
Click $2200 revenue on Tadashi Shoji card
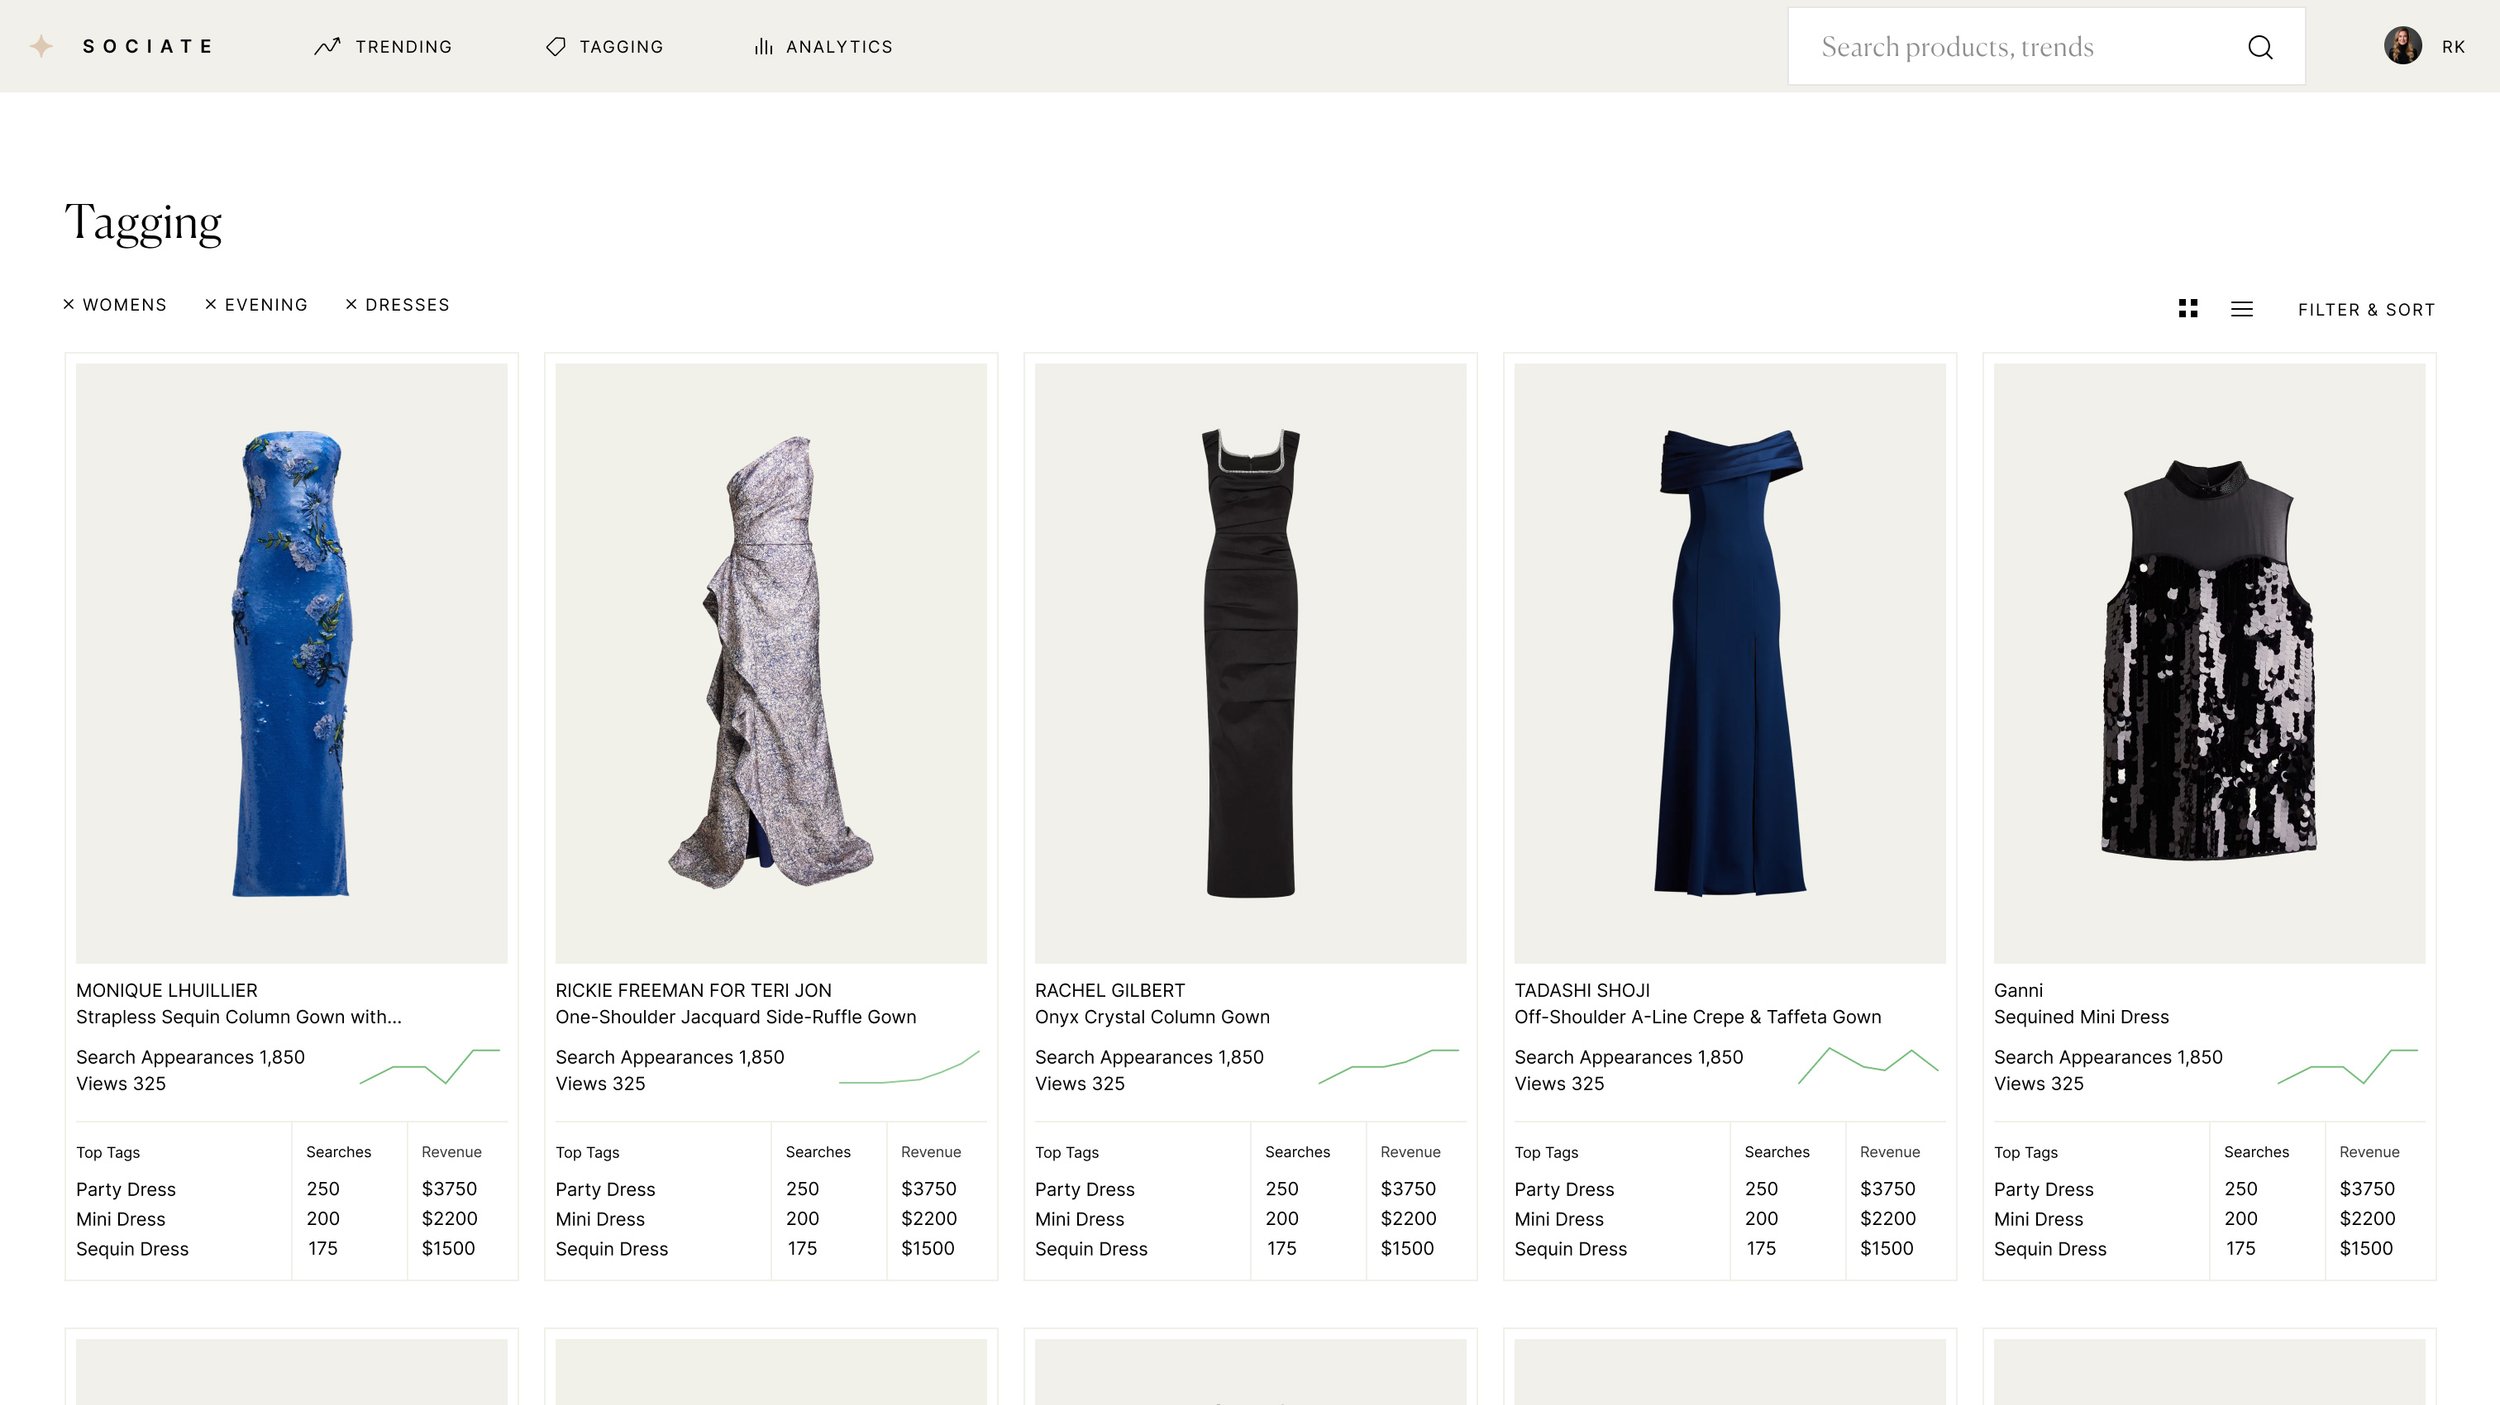[1888, 1218]
